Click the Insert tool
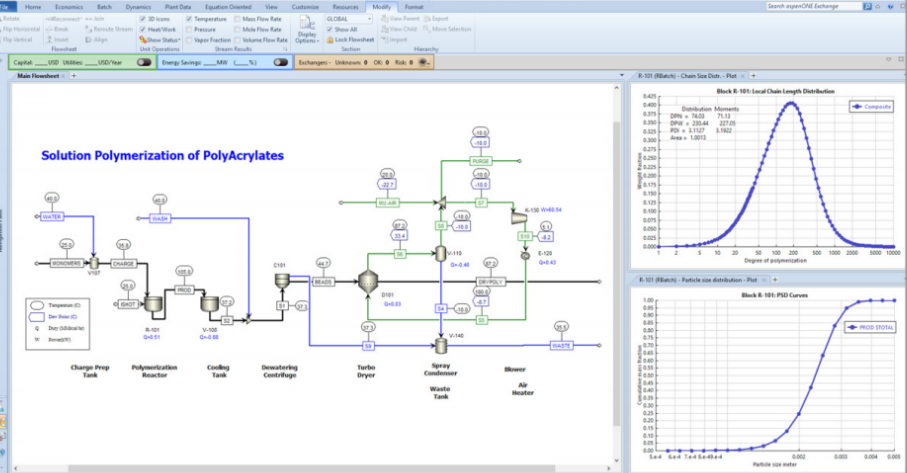Viewport: 907px width, 473px height. tap(57, 40)
